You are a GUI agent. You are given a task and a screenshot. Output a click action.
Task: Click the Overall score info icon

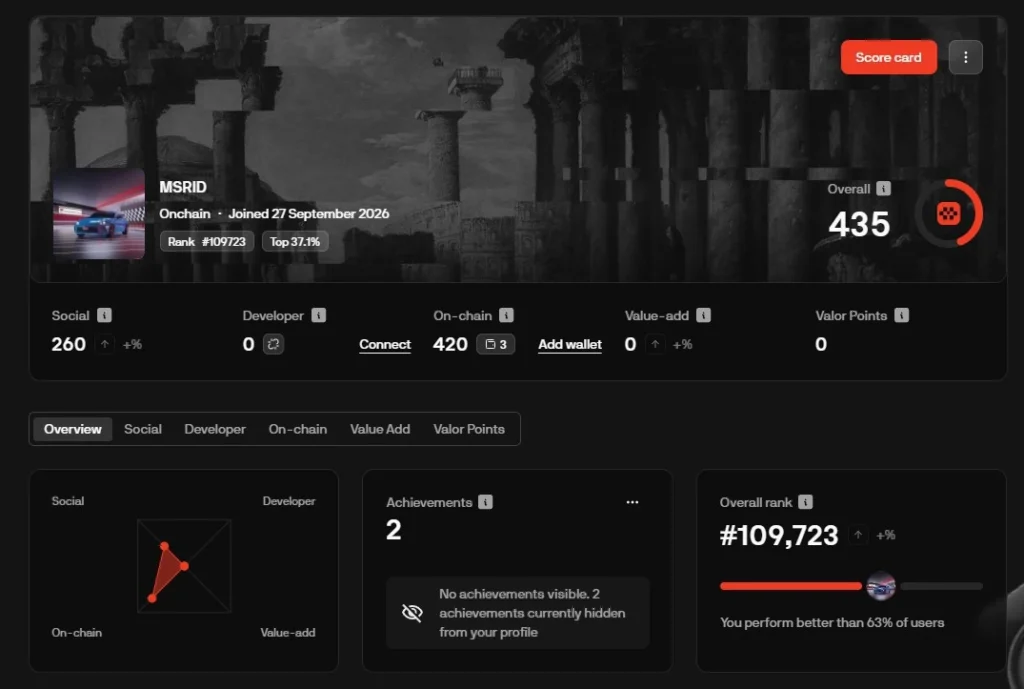coord(883,189)
